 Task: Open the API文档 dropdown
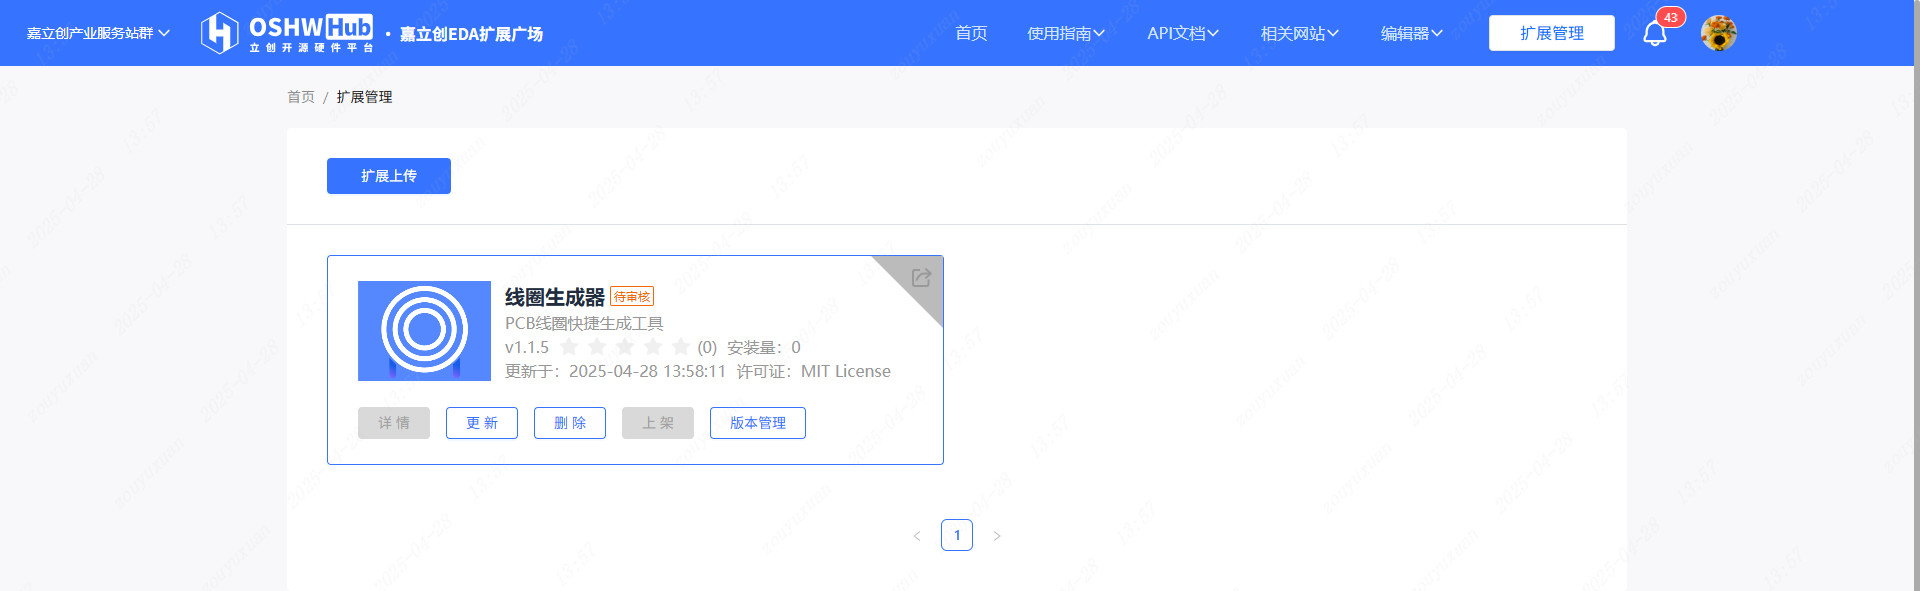pyautogui.click(x=1183, y=33)
